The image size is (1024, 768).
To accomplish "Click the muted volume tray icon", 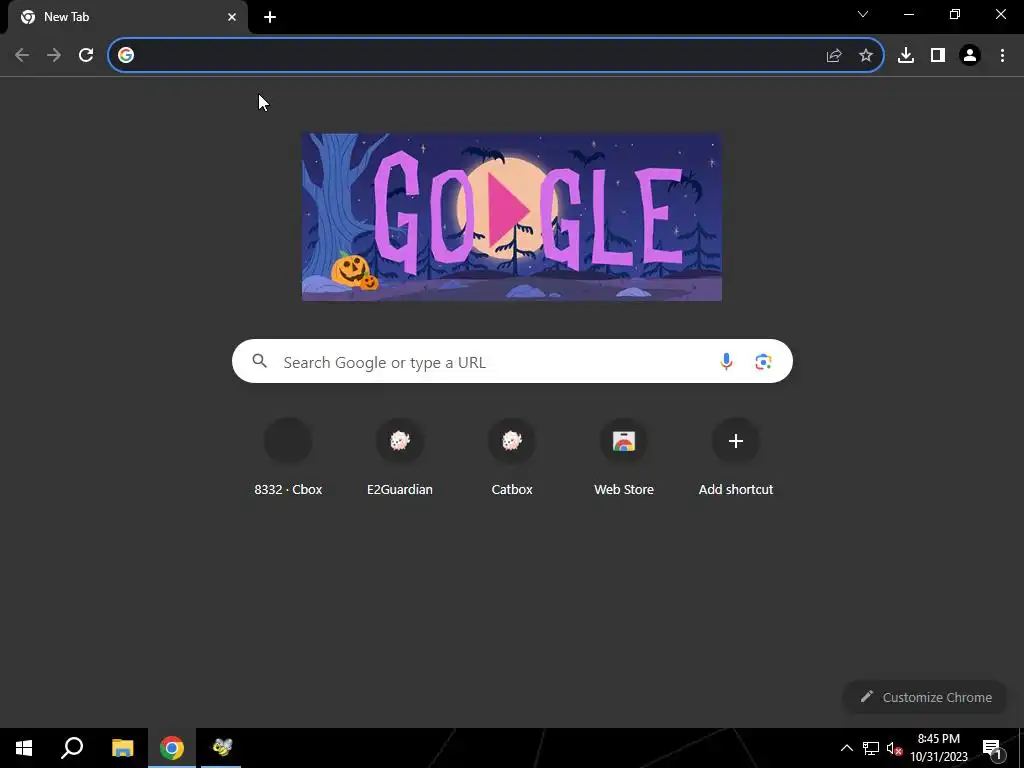I will point(895,748).
